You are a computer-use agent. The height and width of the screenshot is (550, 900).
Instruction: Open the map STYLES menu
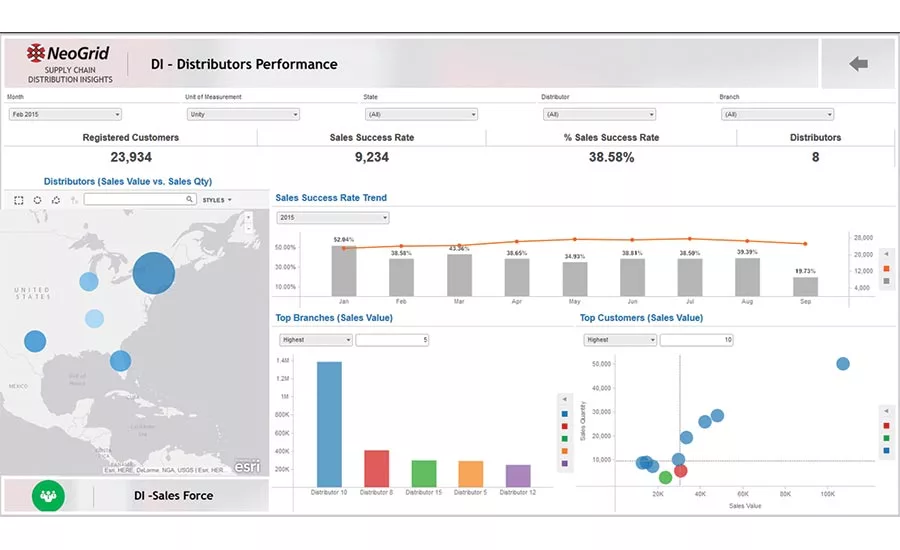click(217, 200)
